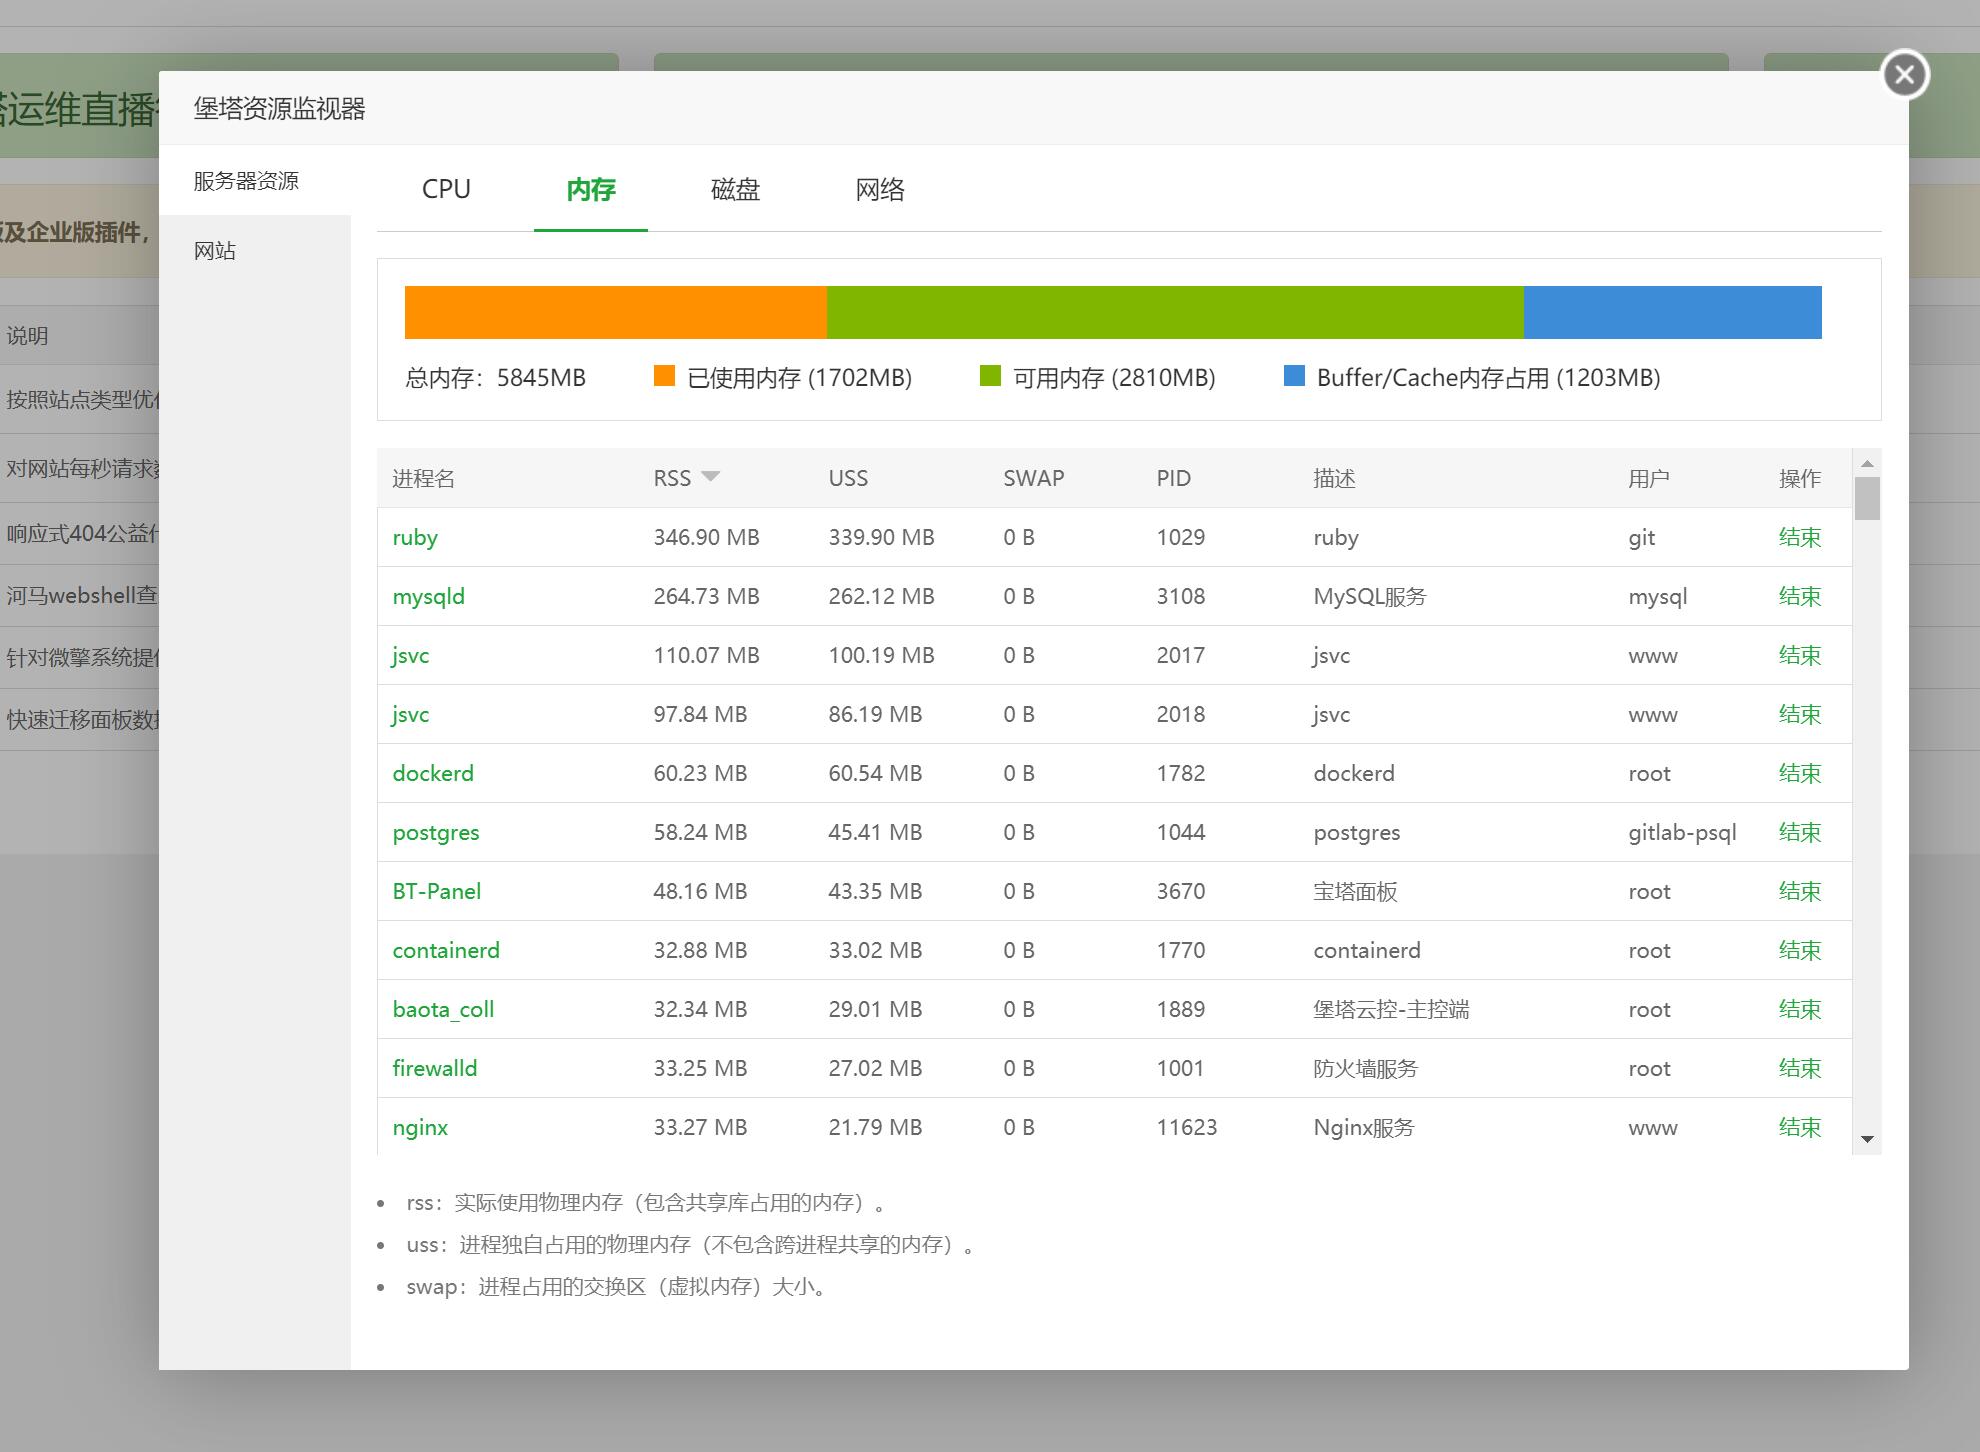Switch to the CPU tab
Screen dimensions: 1980x1452
pyautogui.click(x=446, y=189)
